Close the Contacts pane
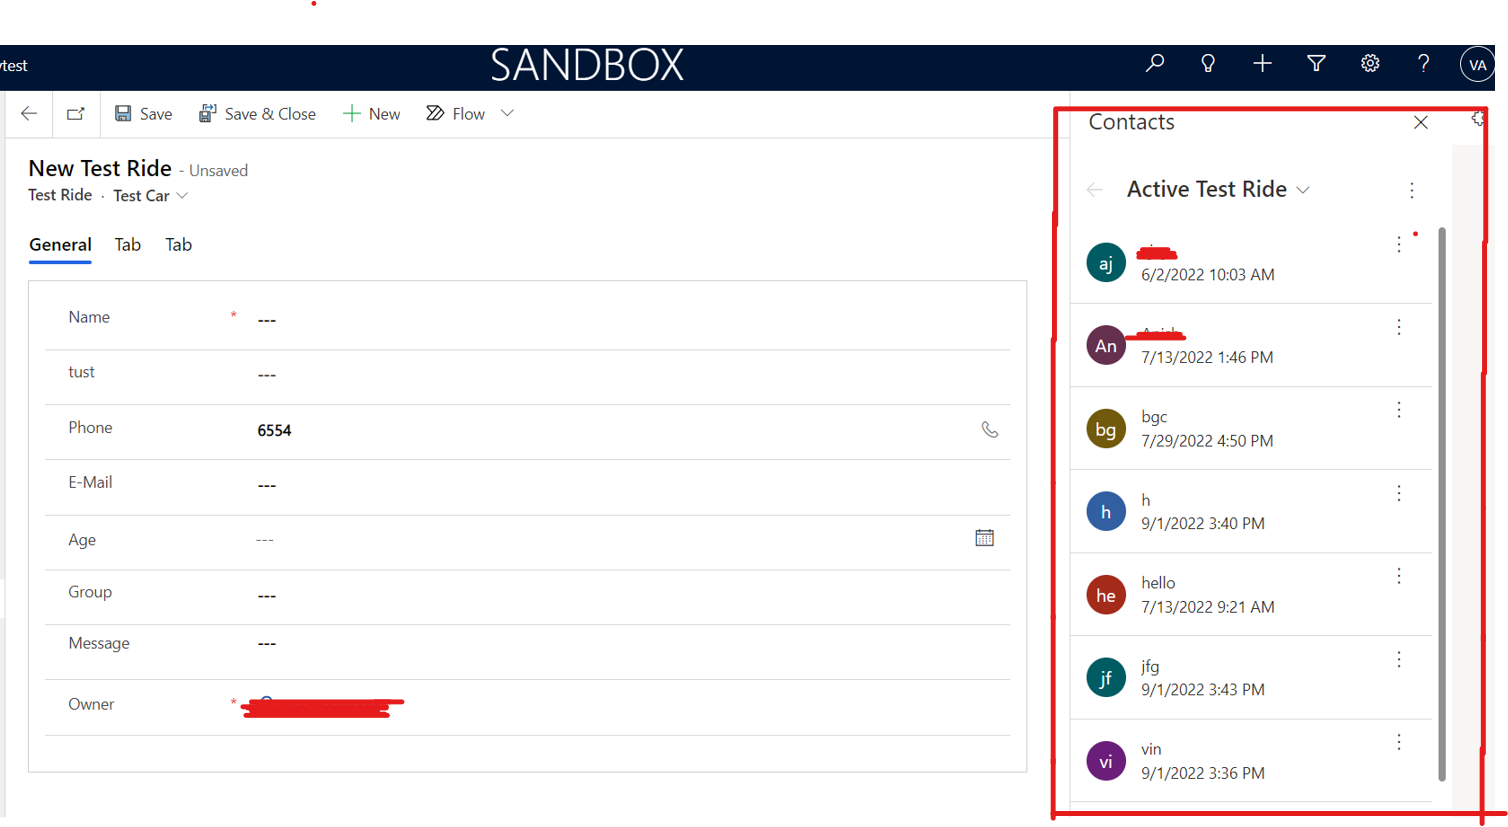 (1420, 122)
